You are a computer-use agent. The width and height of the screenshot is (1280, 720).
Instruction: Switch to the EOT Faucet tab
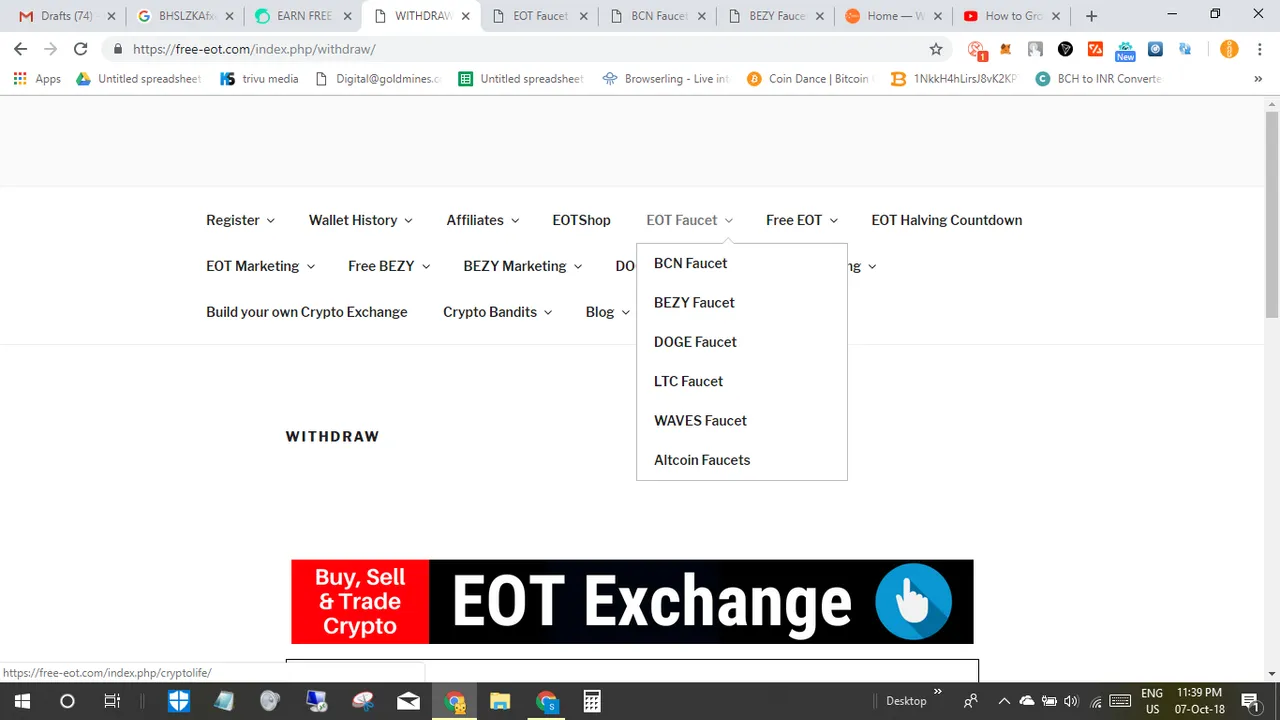(x=539, y=16)
